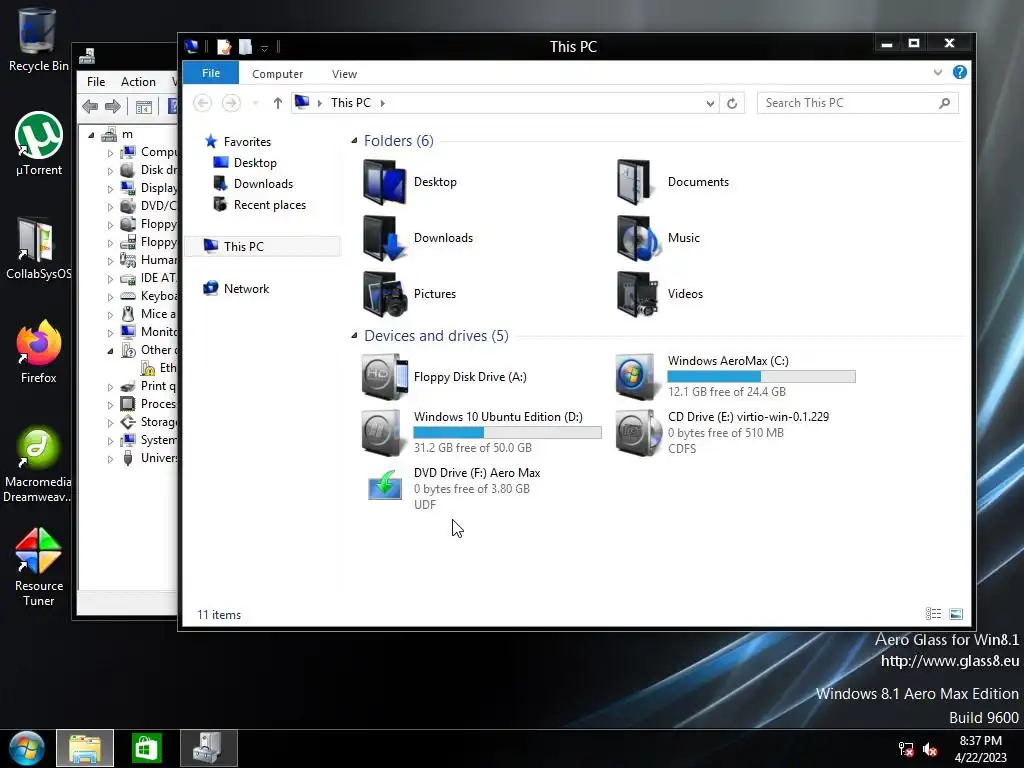This screenshot has width=1024, height=768.
Task: Select Recent places in navigation pane
Action: pyautogui.click(x=270, y=205)
